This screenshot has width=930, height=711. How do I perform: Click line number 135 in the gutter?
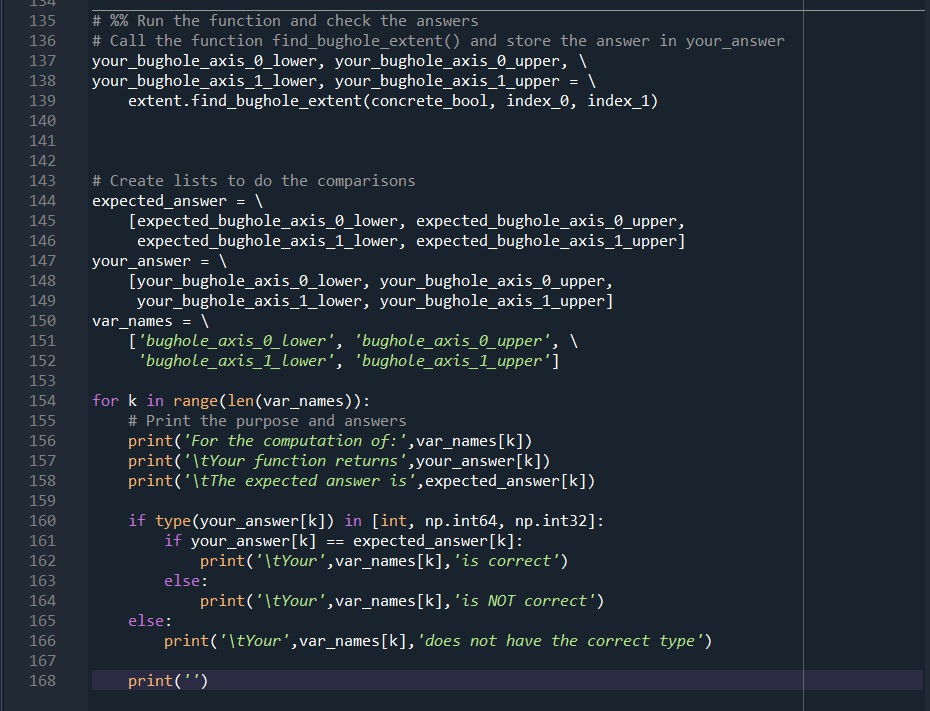pyautogui.click(x=42, y=21)
